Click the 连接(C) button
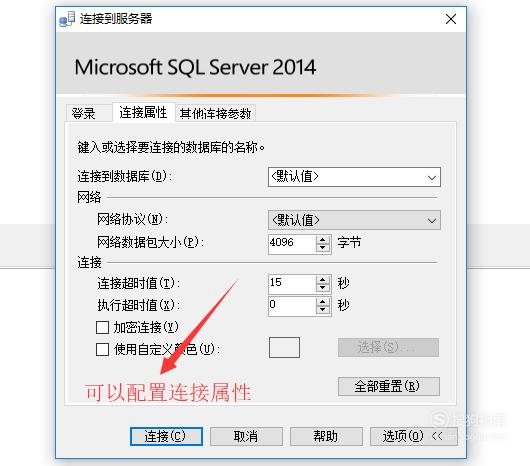 point(166,436)
